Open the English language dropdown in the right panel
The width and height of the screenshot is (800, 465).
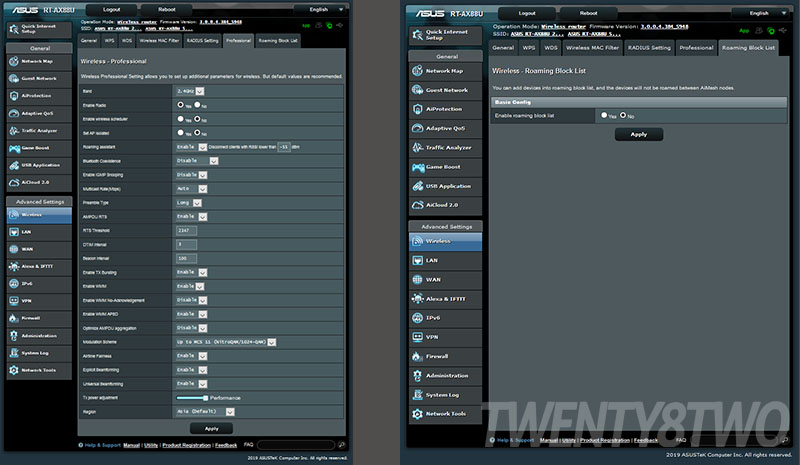pyautogui.click(x=763, y=13)
